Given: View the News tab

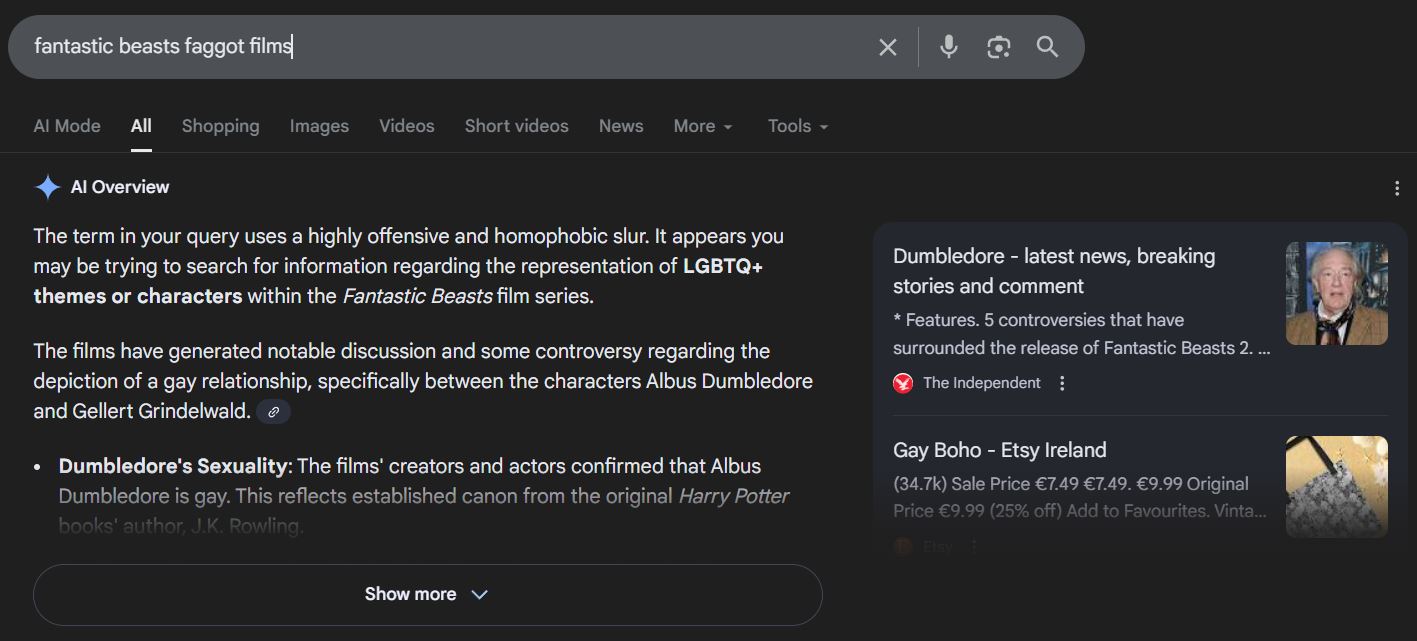Looking at the screenshot, I should pyautogui.click(x=621, y=126).
